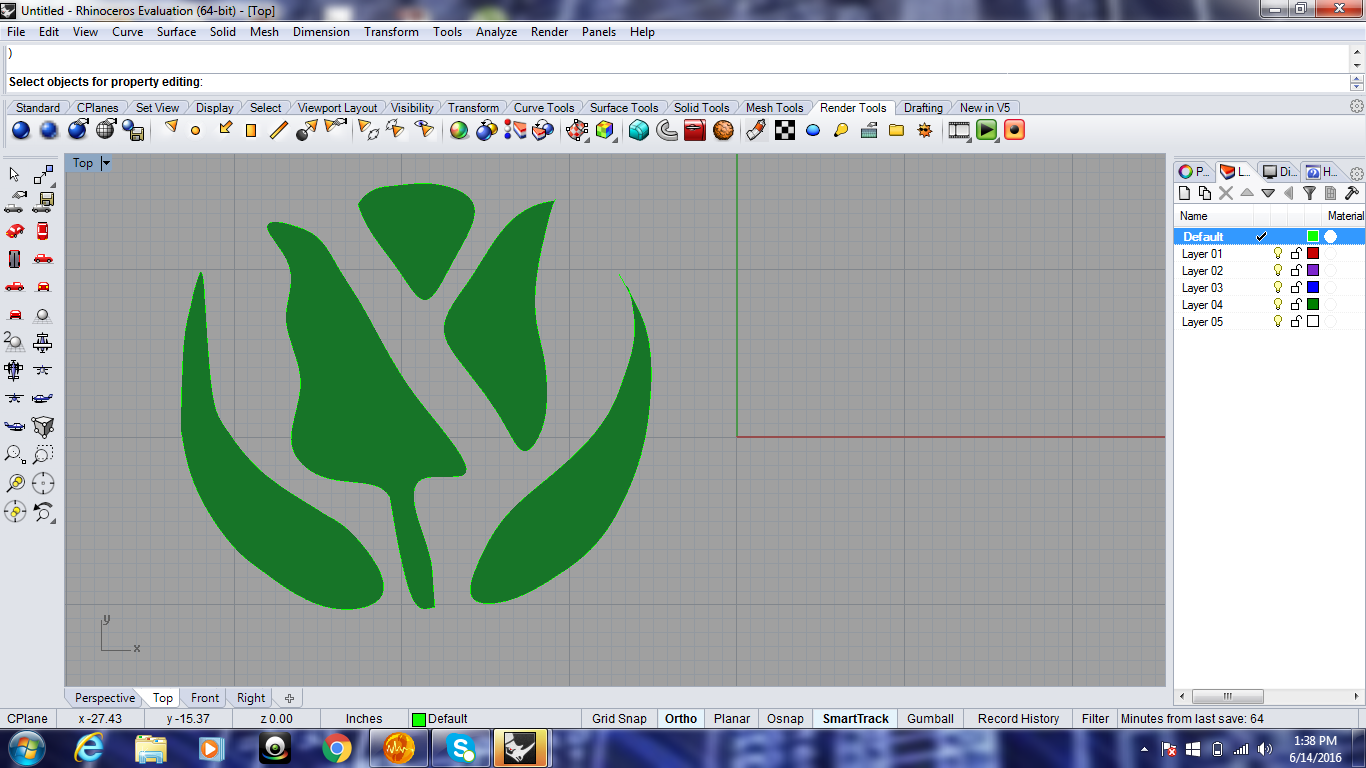Switch to the Surface Tools toolbar tab

[624, 107]
